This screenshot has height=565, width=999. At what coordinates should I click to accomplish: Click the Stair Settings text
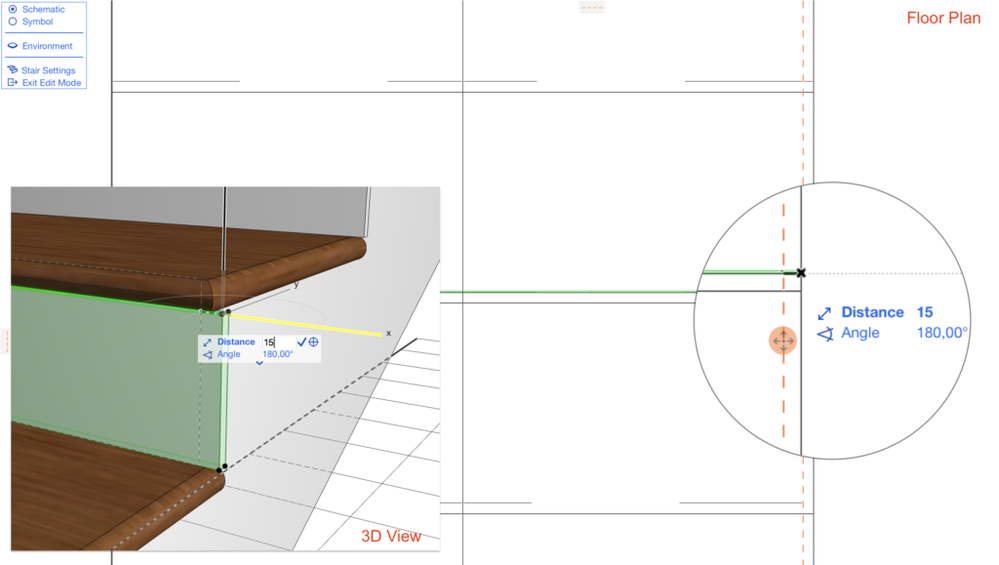tap(48, 70)
